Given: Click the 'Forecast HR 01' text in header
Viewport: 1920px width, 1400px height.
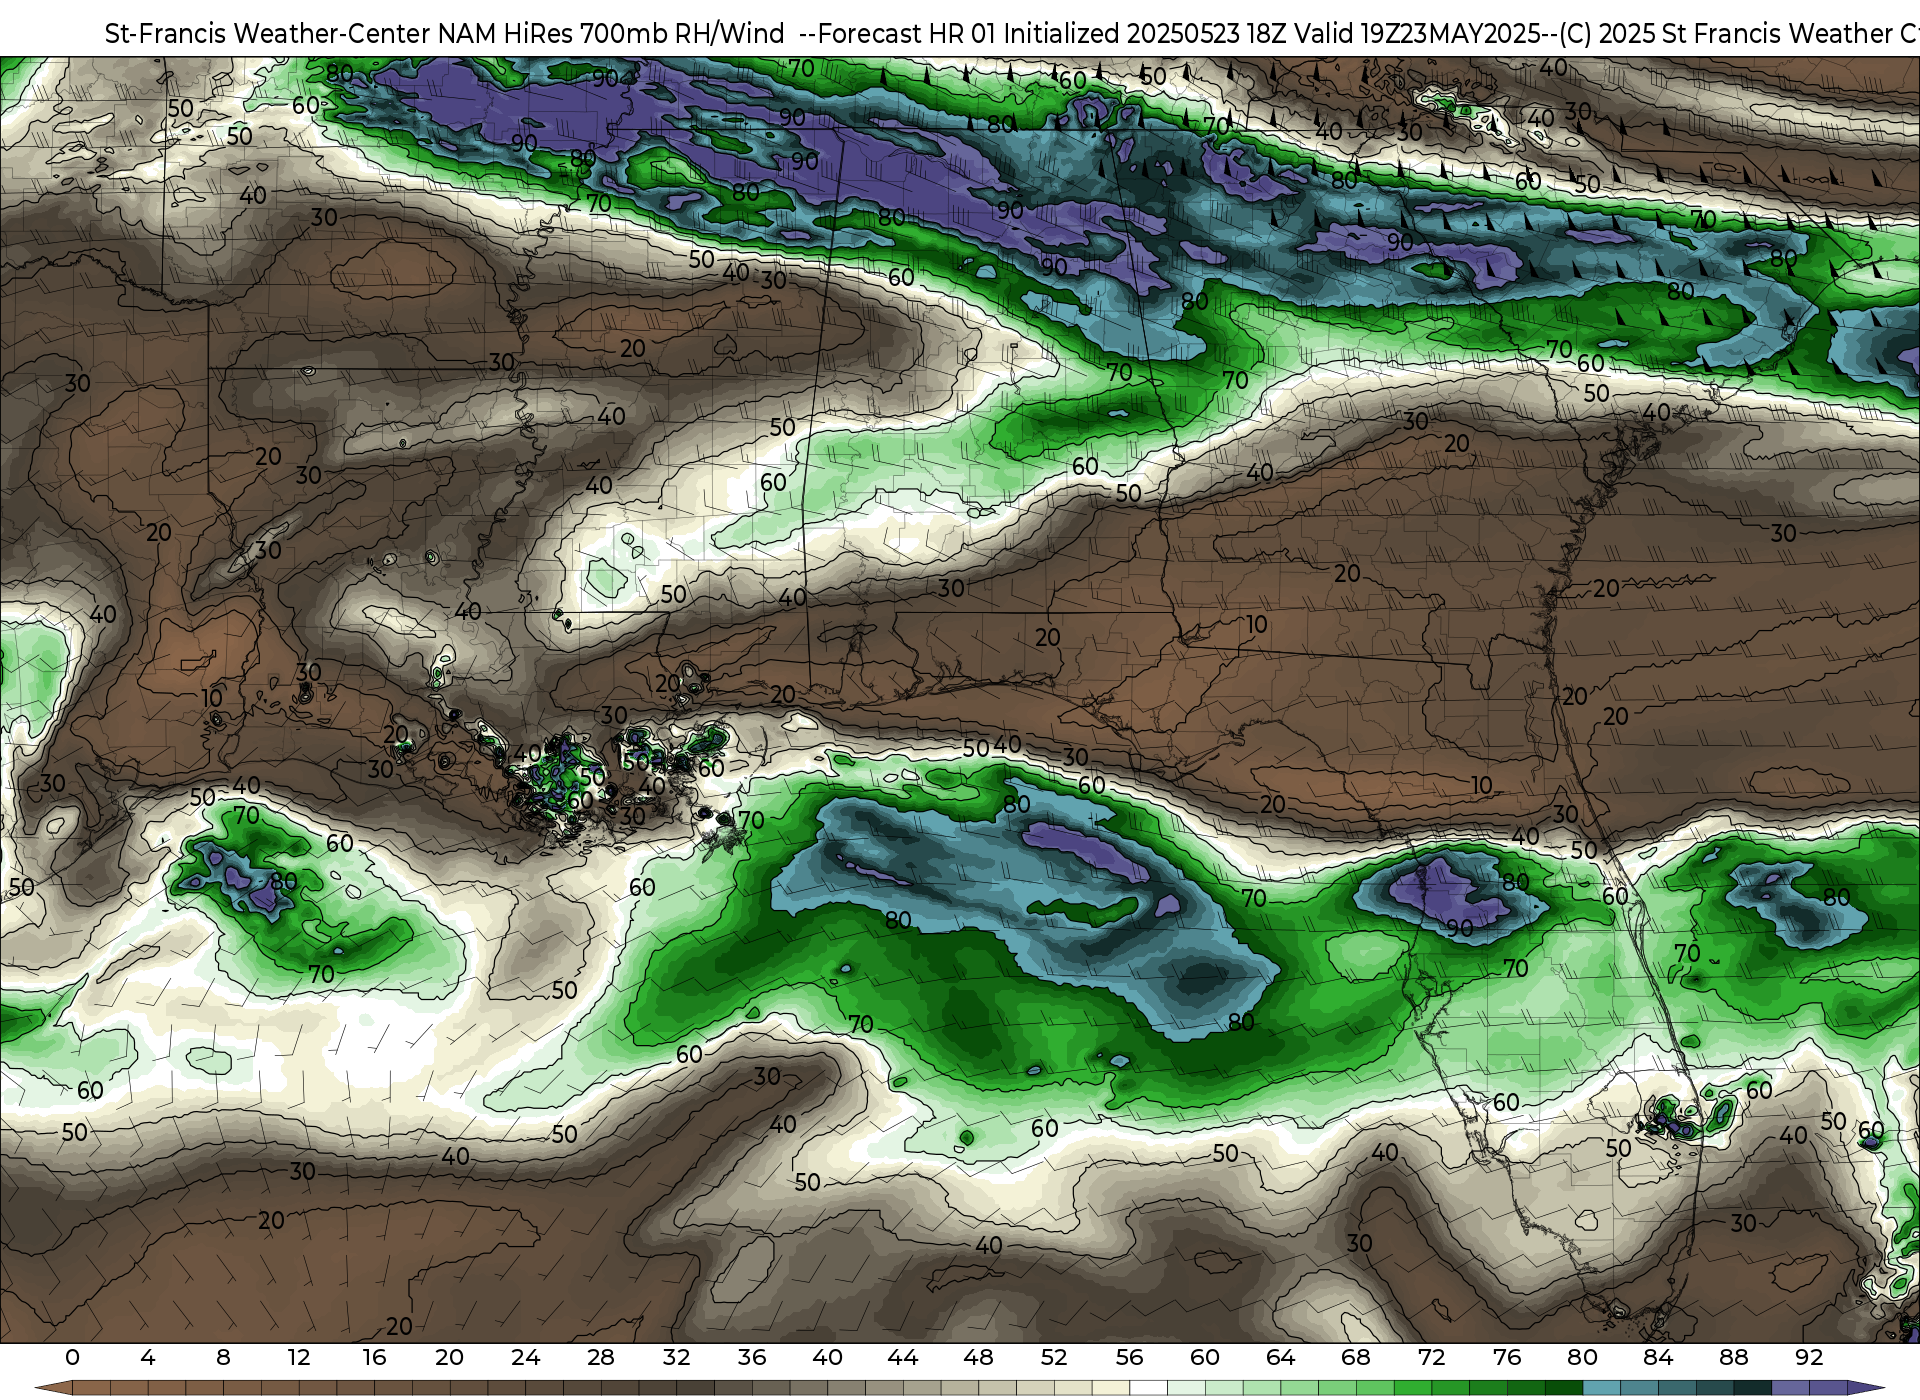Looking at the screenshot, I should click(x=907, y=34).
